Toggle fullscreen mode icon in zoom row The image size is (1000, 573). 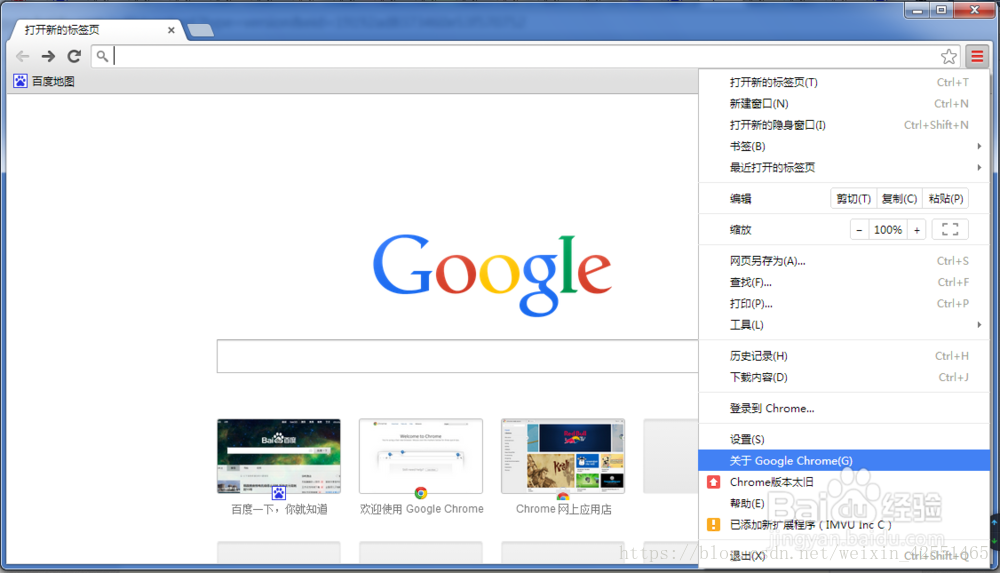(950, 230)
